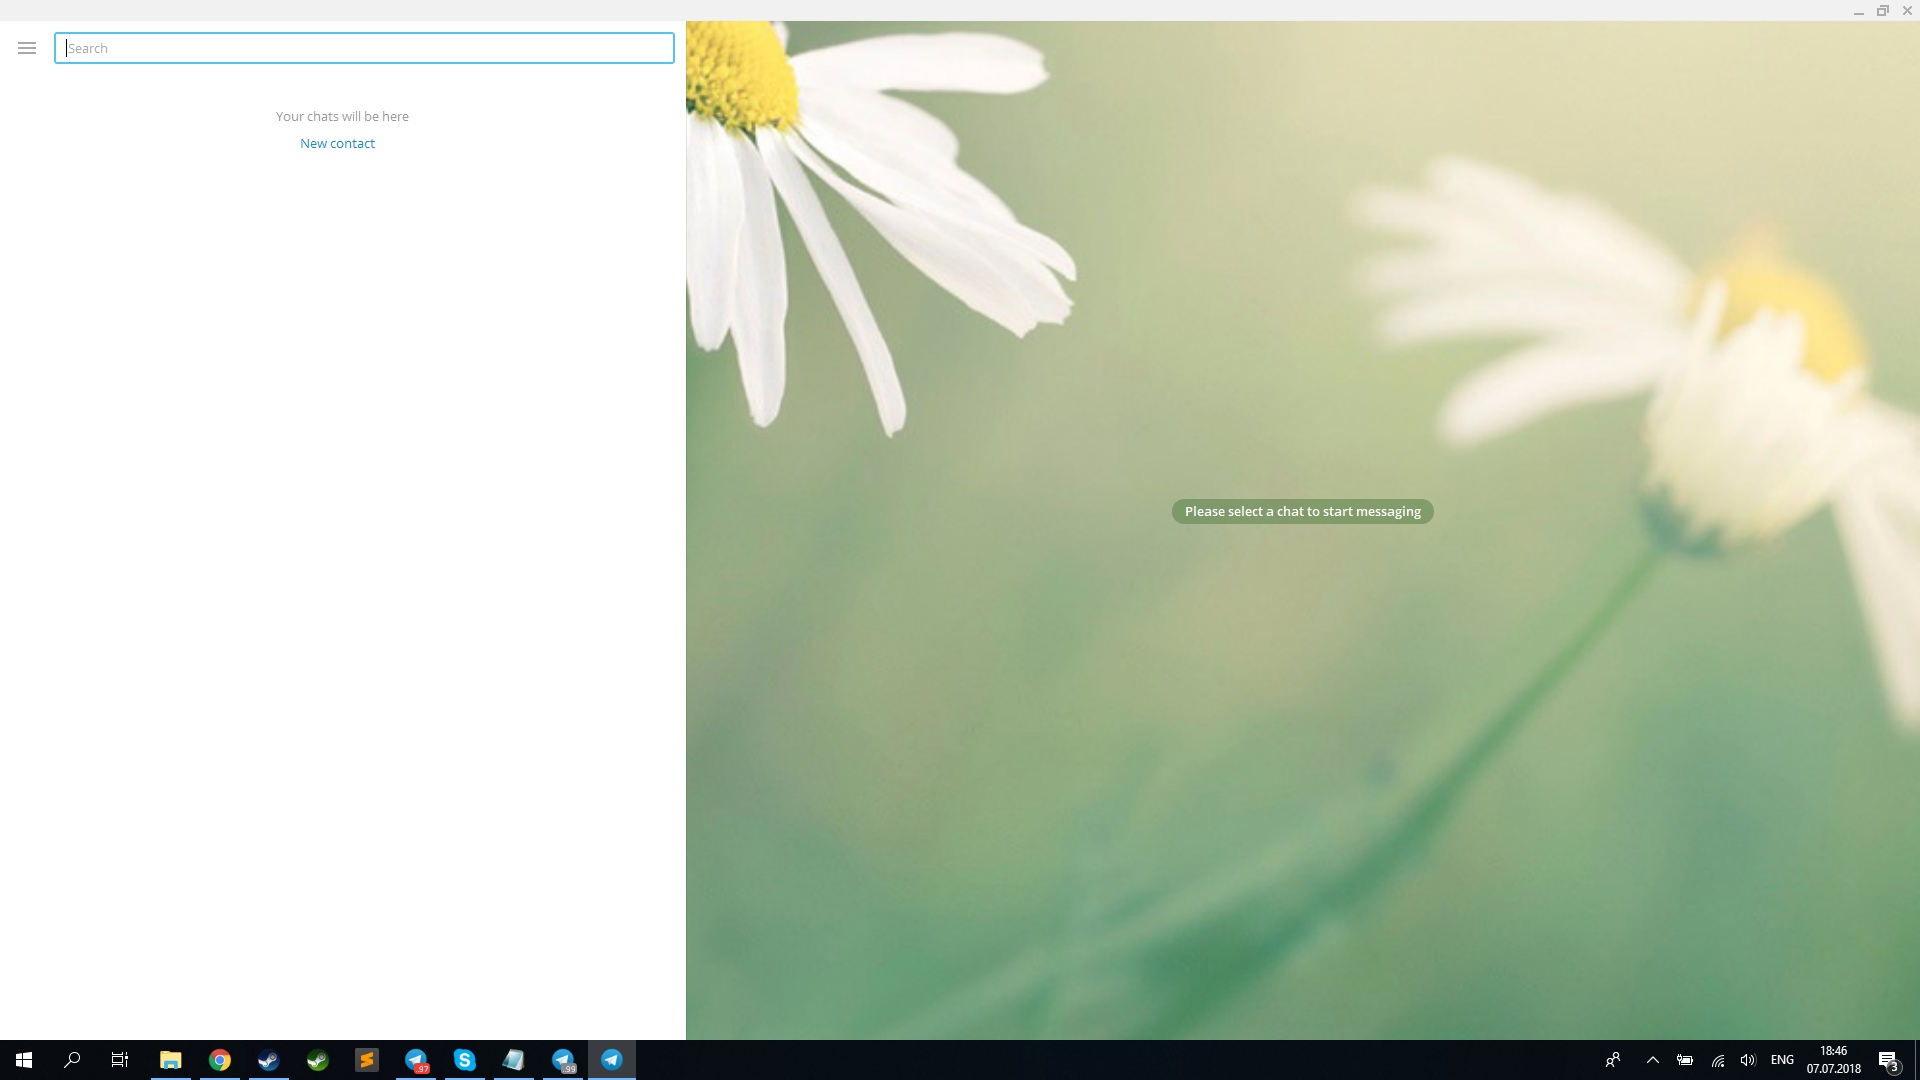Launch Skype from the taskbar

(x=465, y=1060)
